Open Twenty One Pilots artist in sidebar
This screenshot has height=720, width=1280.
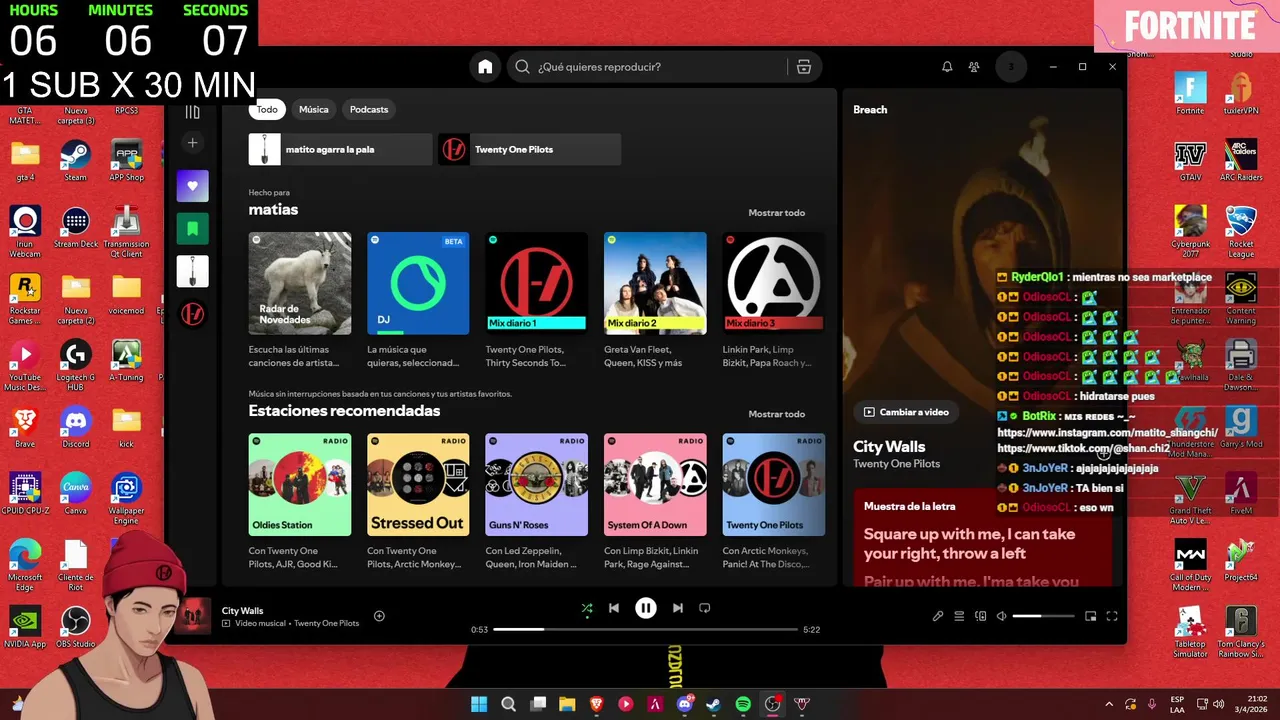193,314
